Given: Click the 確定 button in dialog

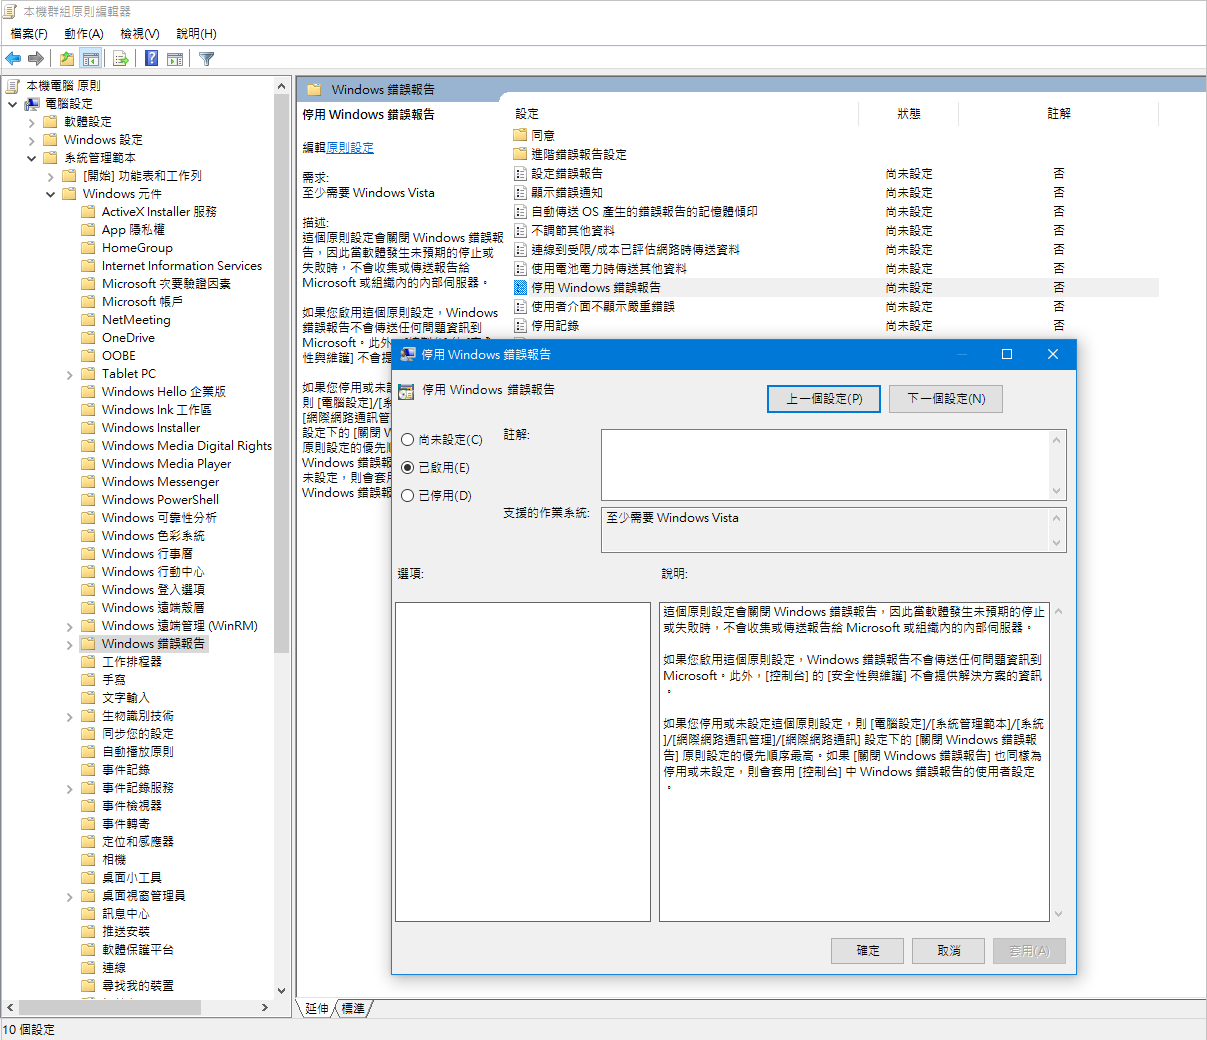Looking at the screenshot, I should click(x=868, y=951).
